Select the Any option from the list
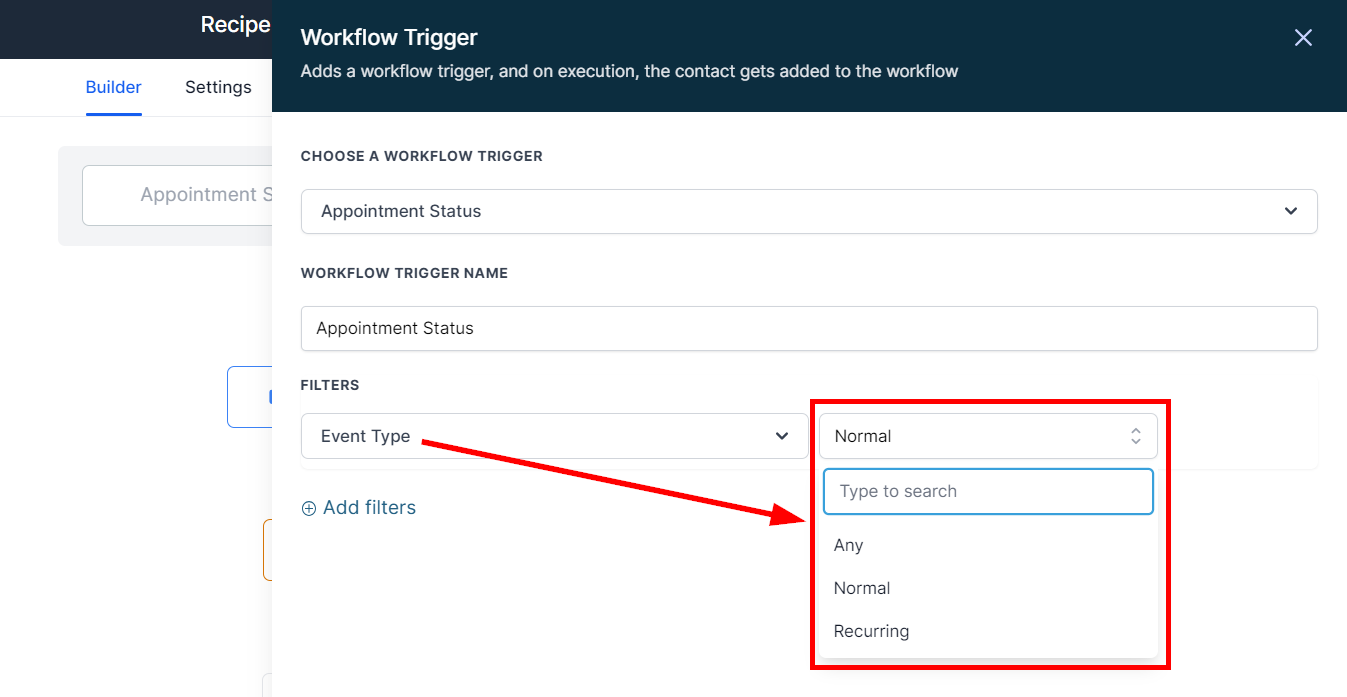 click(849, 545)
